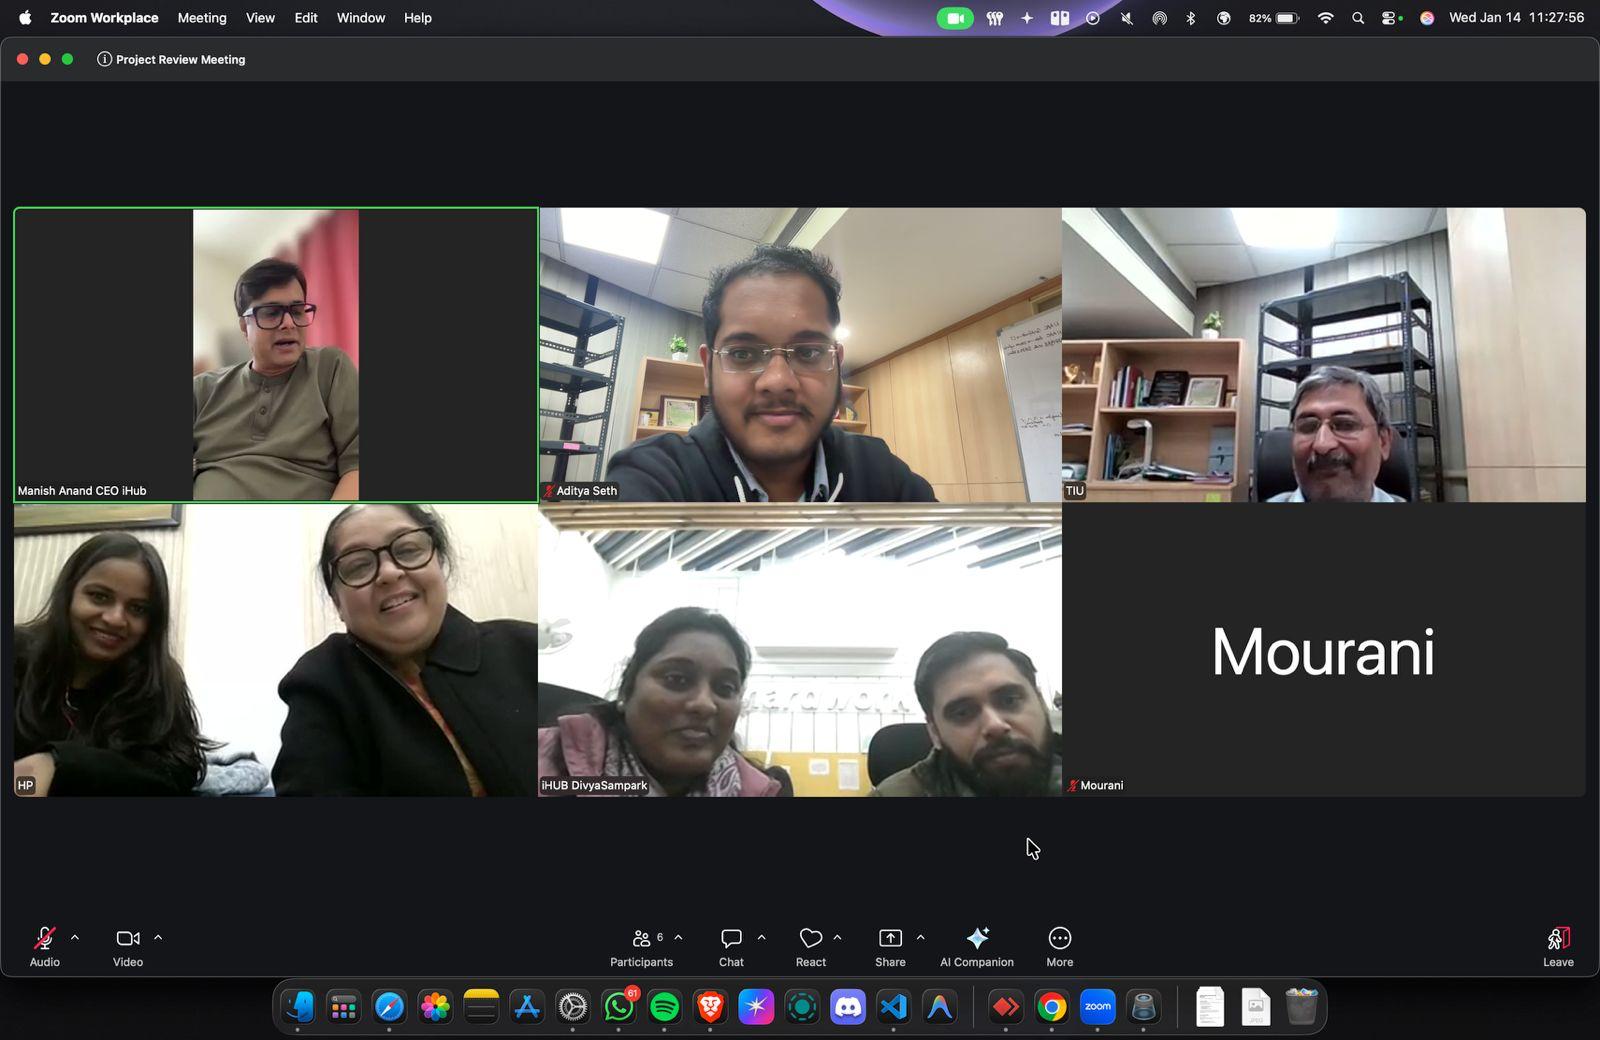Image resolution: width=1600 pixels, height=1040 pixels.
Task: Open the AirPlay menu bar icon
Action: coord(1159,18)
